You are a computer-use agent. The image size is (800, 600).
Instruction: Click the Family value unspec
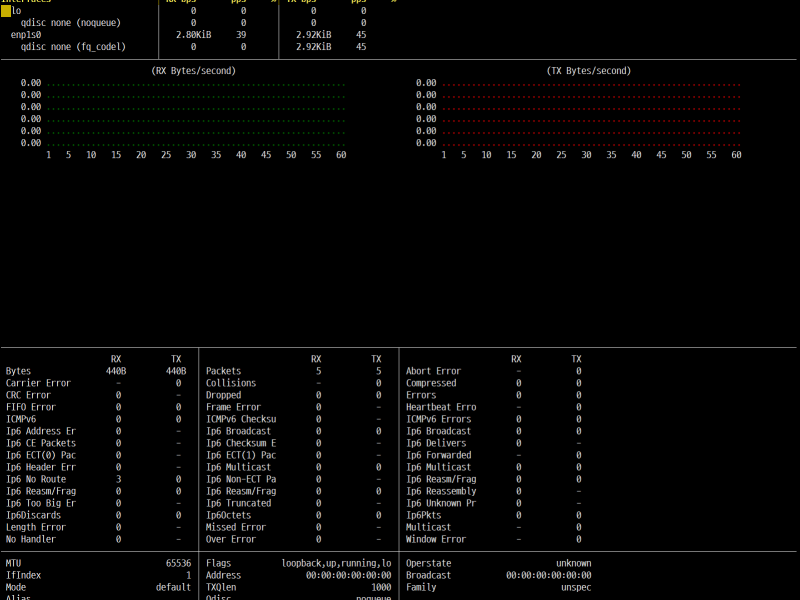pyautogui.click(x=577, y=587)
